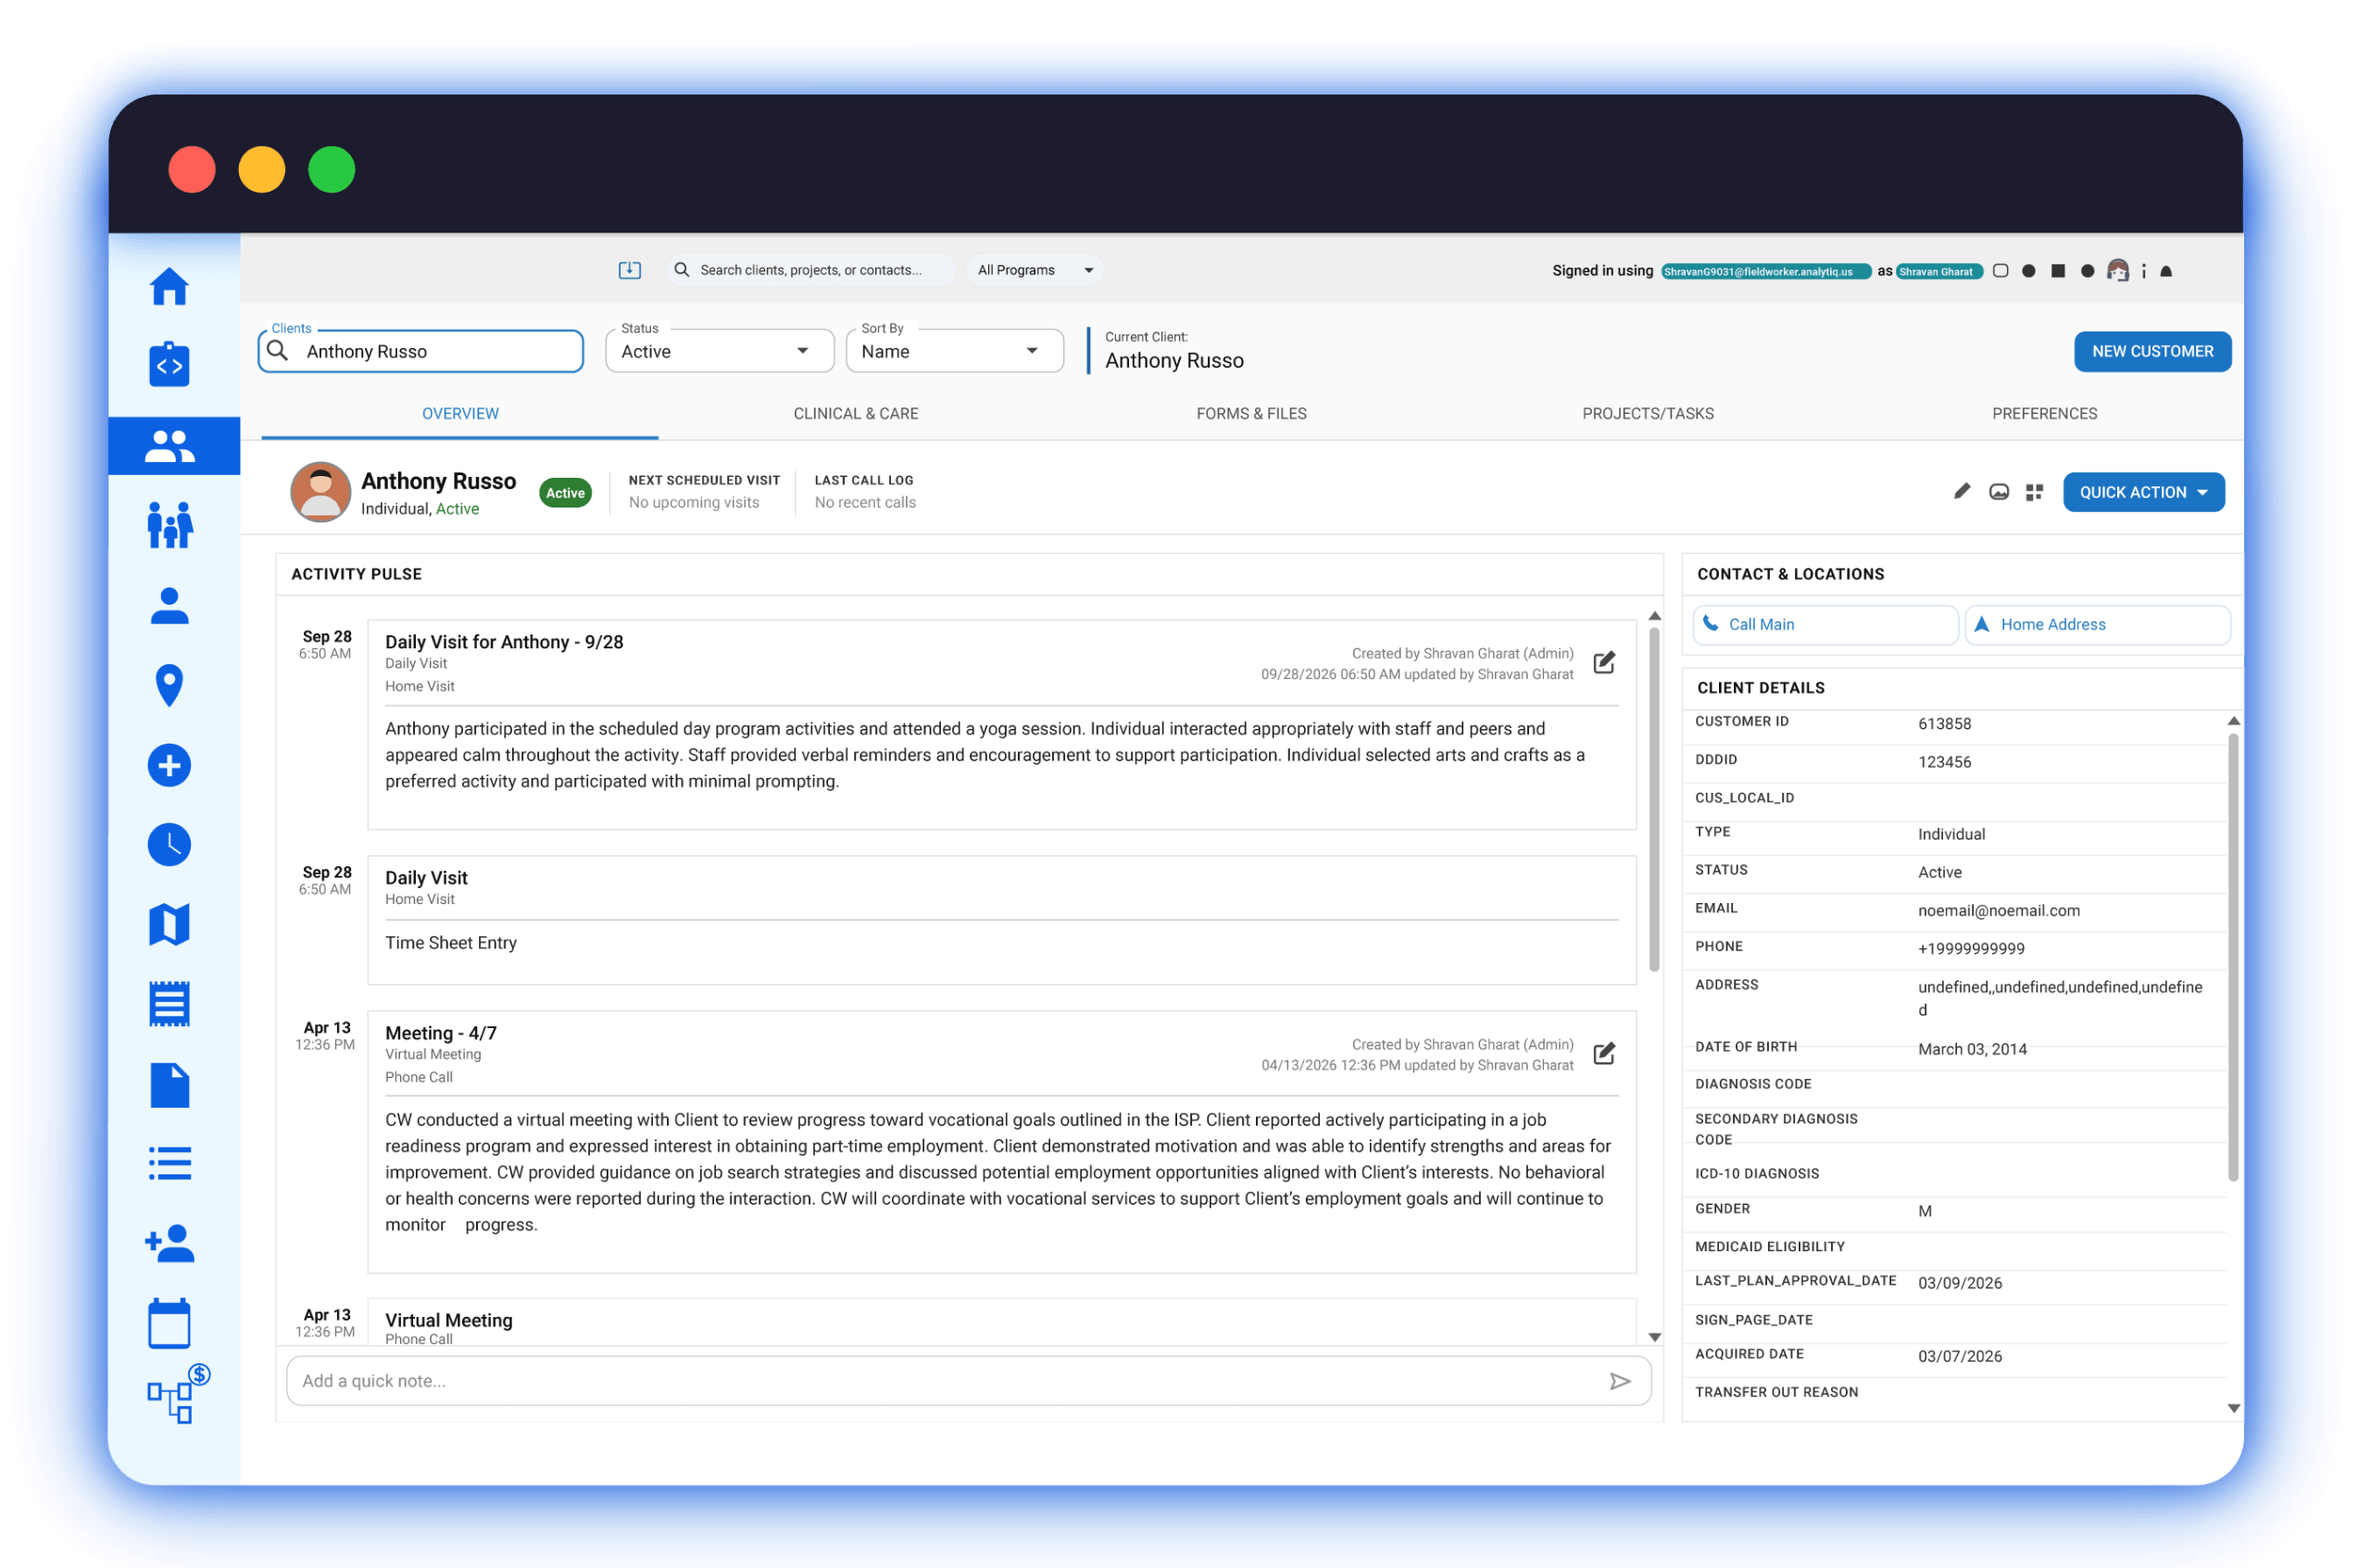Edit the Meeting - 4/7 entry
Screen dimensions: 2371x1568
coord(1605,1054)
